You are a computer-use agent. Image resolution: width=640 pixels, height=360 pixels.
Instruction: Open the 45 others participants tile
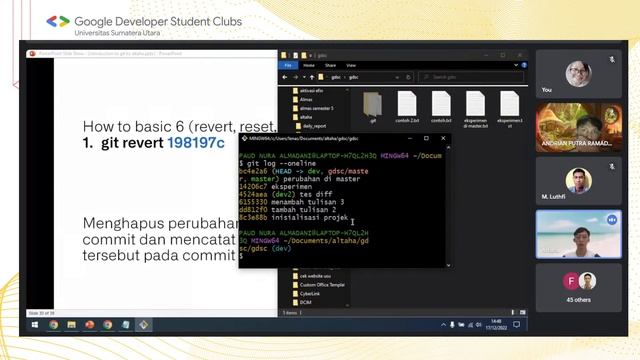point(579,288)
